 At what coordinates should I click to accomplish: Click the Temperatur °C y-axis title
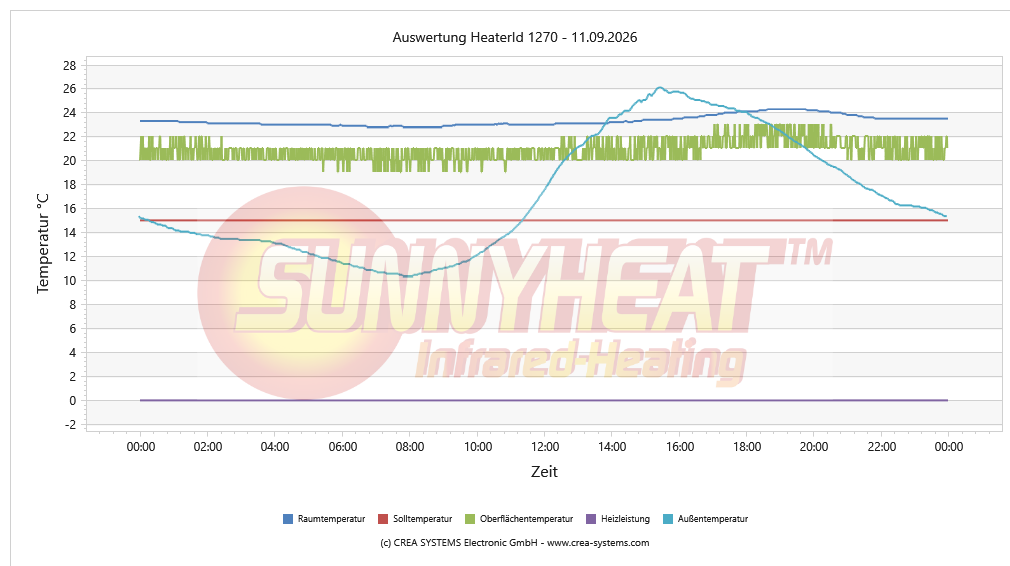tap(43, 243)
